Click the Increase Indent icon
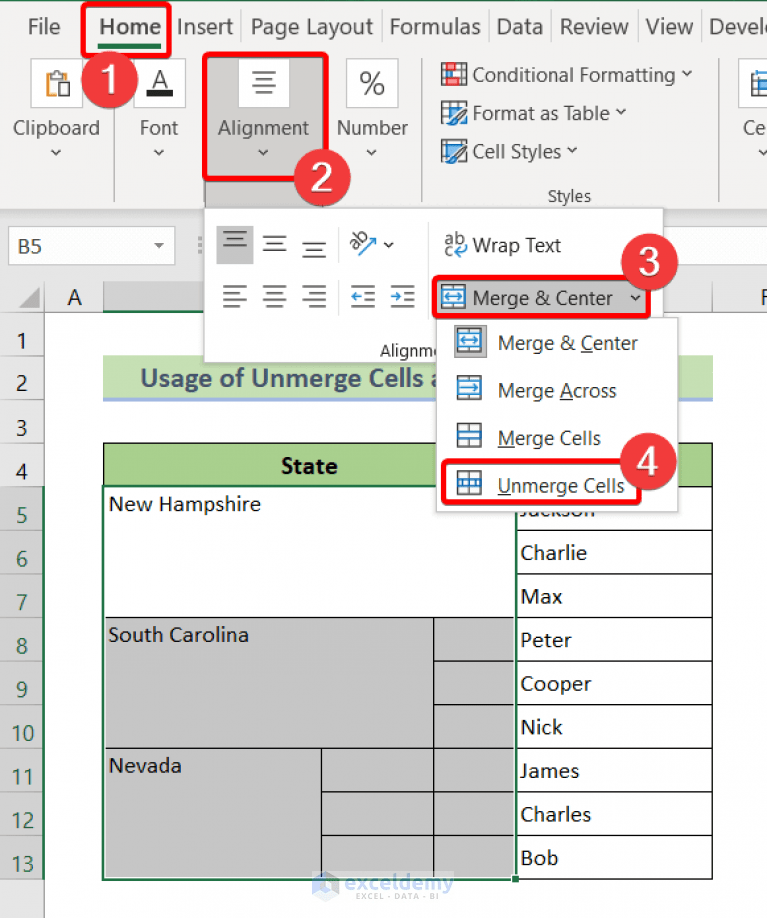 pyautogui.click(x=402, y=296)
